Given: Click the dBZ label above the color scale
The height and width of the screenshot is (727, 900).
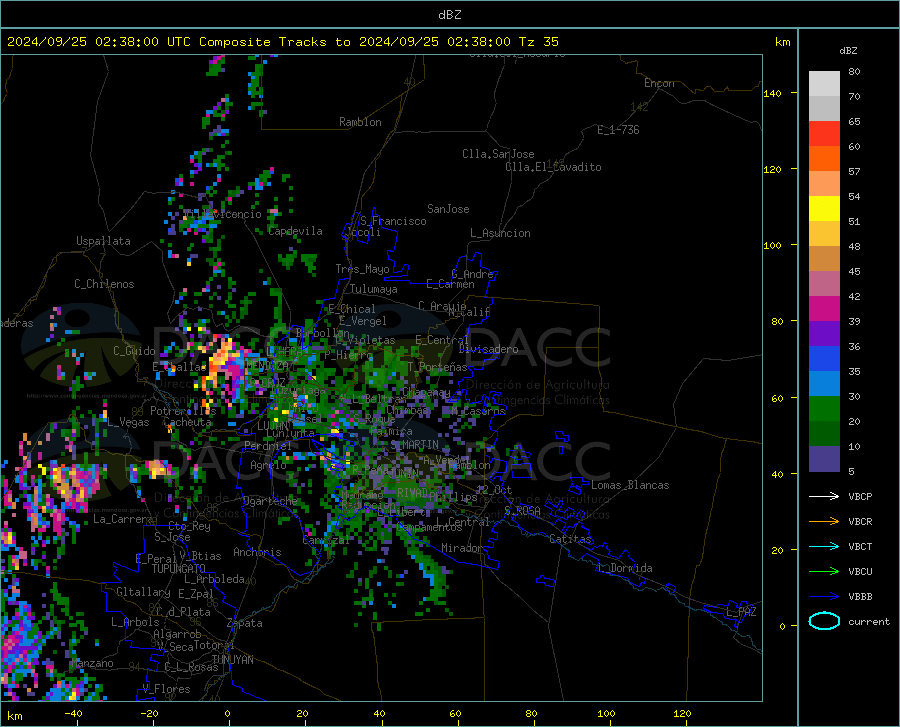Looking at the screenshot, I should coord(848,50).
